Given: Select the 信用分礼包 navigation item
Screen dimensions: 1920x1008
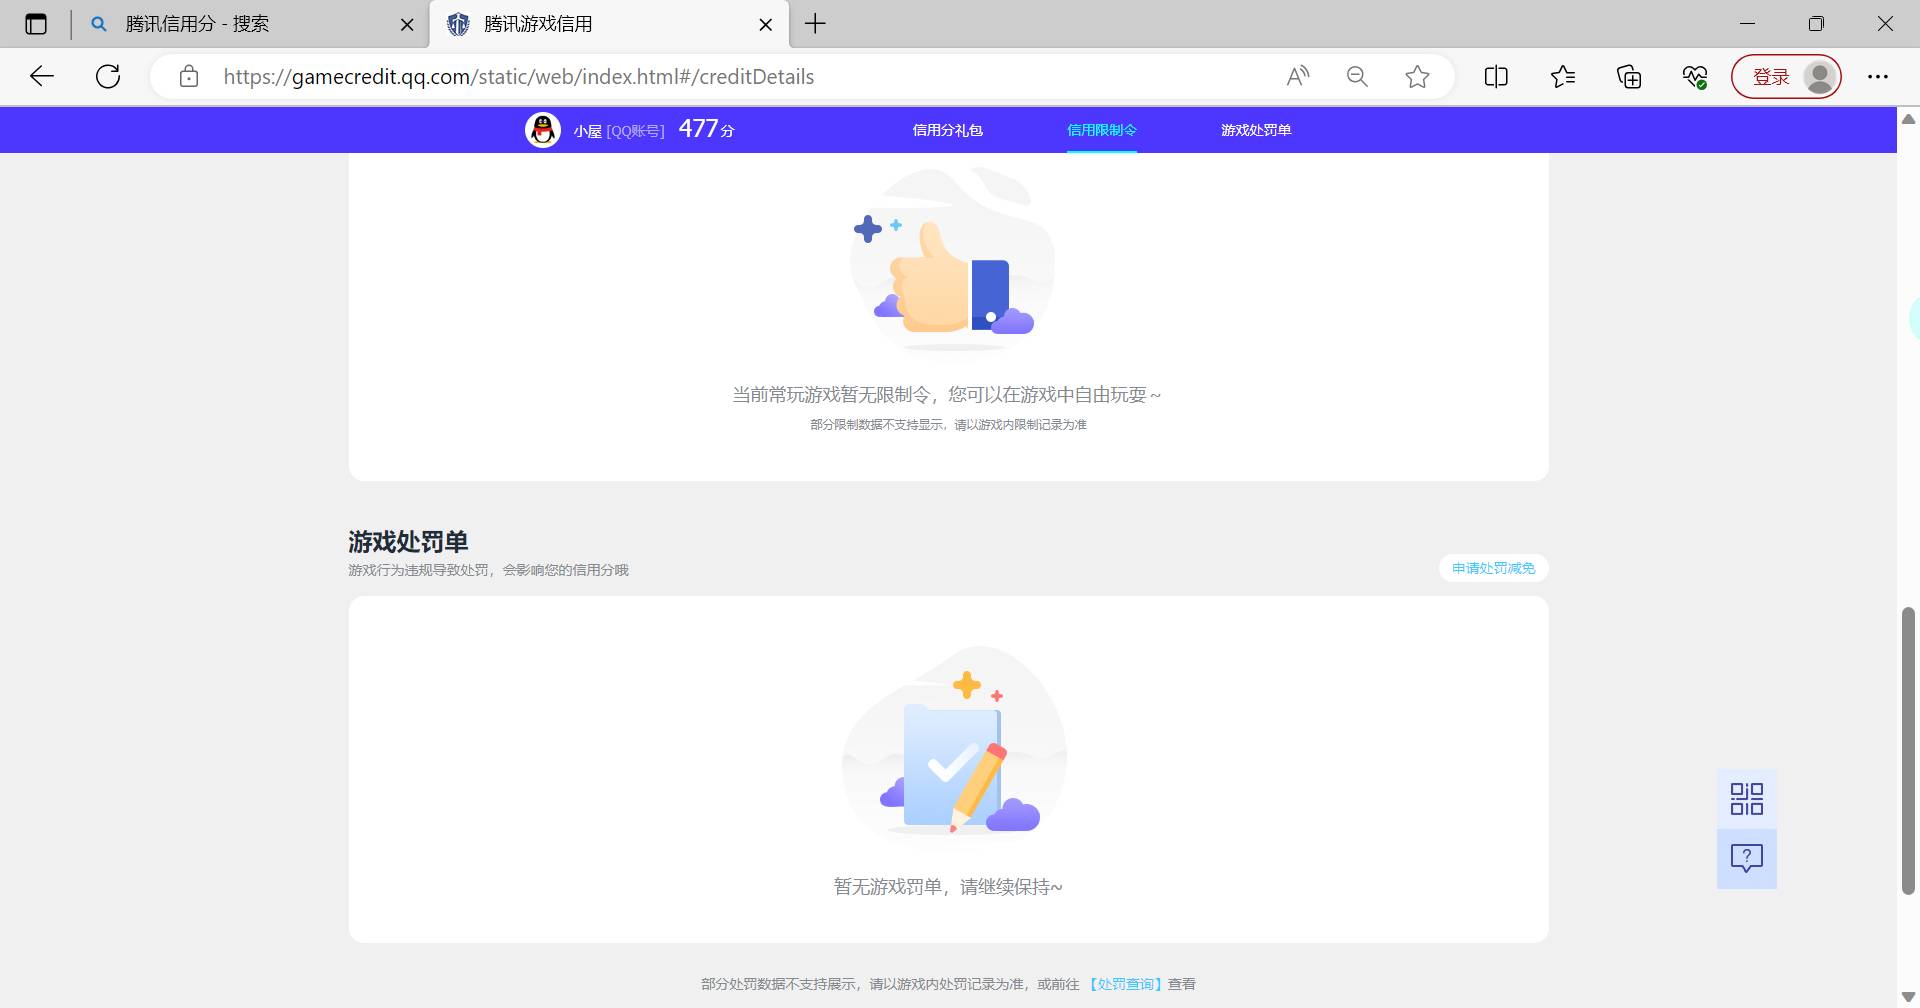Looking at the screenshot, I should tap(946, 129).
